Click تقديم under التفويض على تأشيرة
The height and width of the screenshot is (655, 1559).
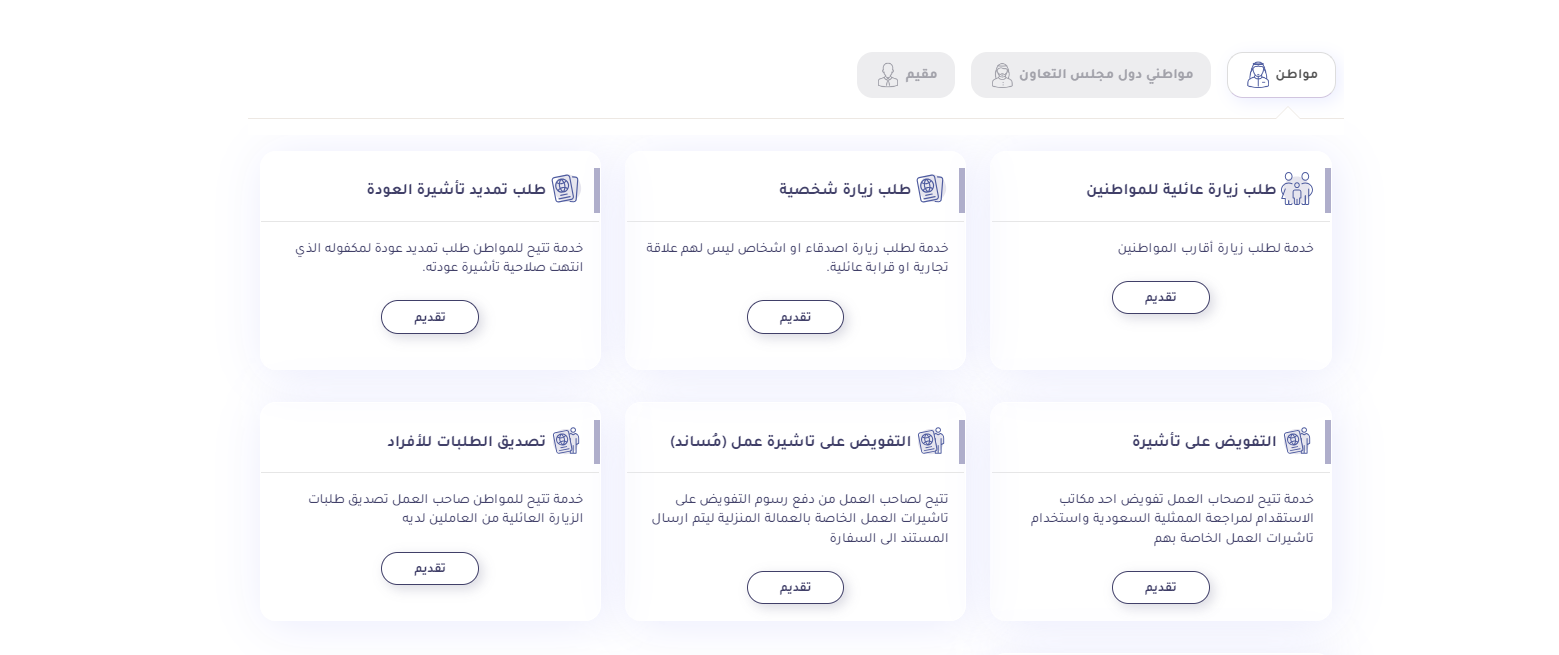[x=1161, y=587]
